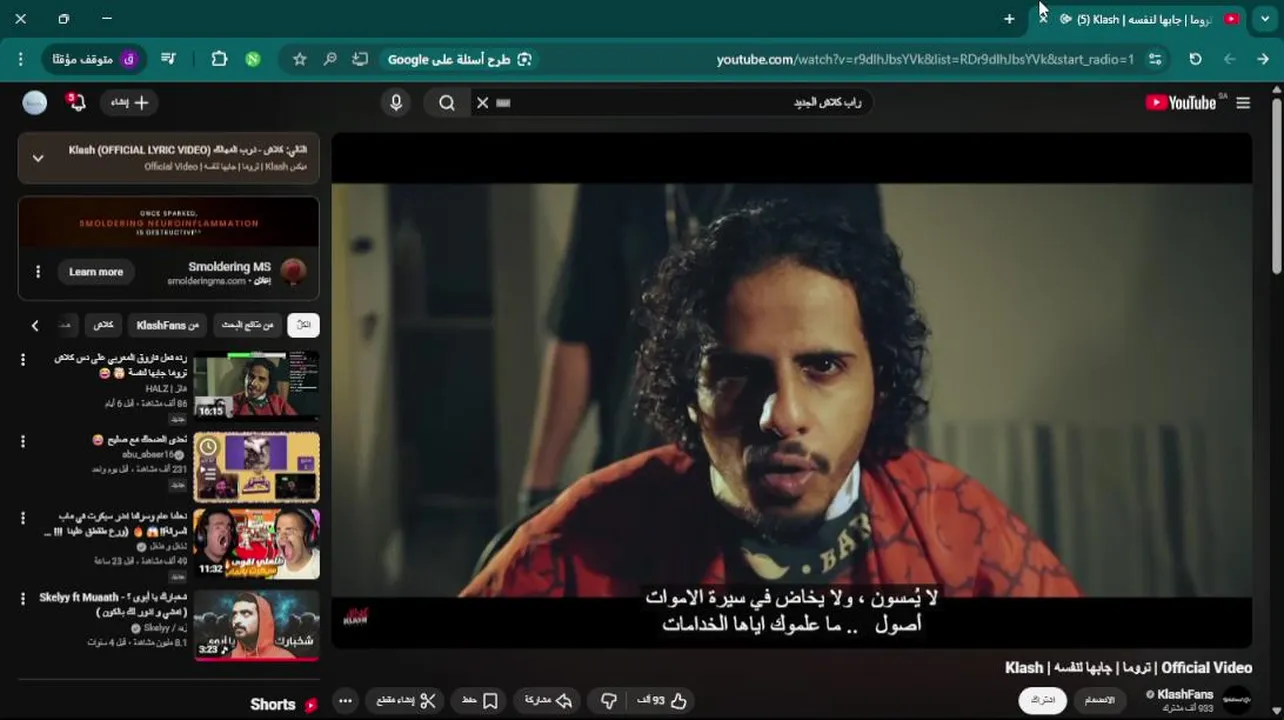Open the Smoldering MS ad options menu
Screen dimensions: 1284x720
[x=38, y=272]
